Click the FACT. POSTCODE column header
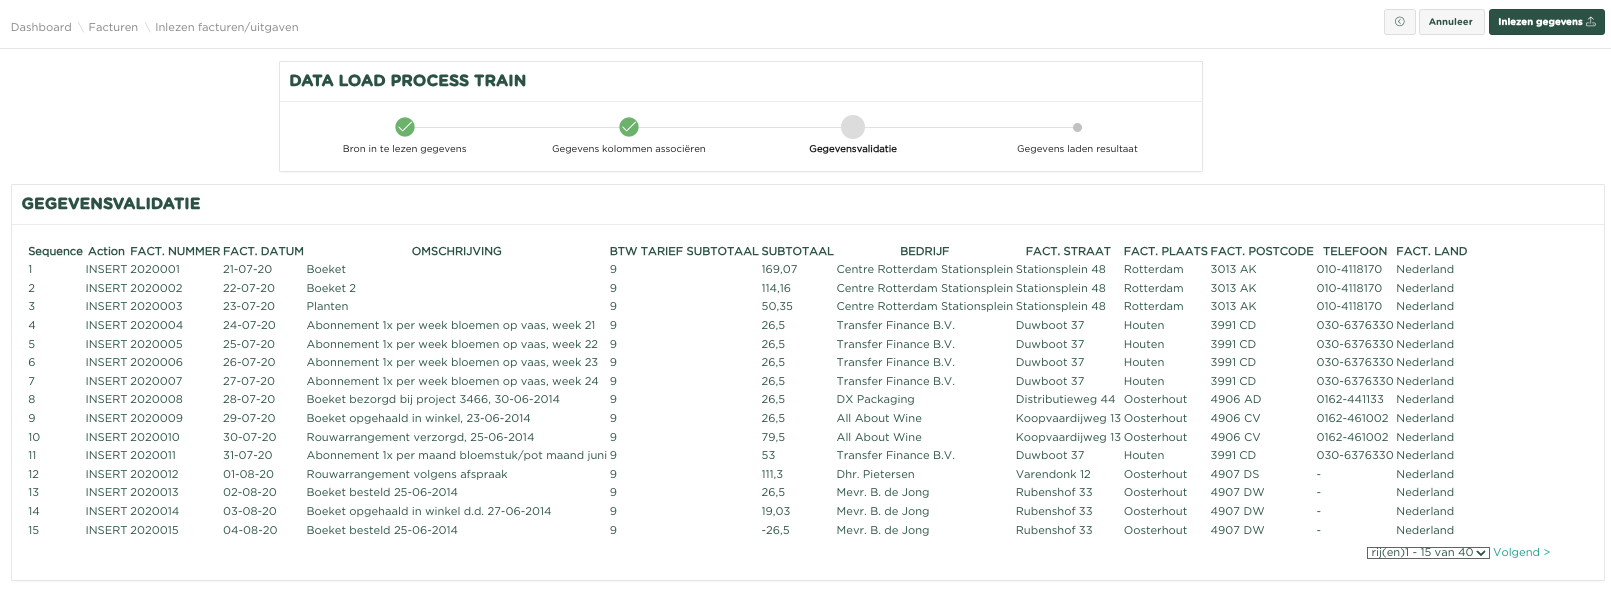 point(1262,251)
